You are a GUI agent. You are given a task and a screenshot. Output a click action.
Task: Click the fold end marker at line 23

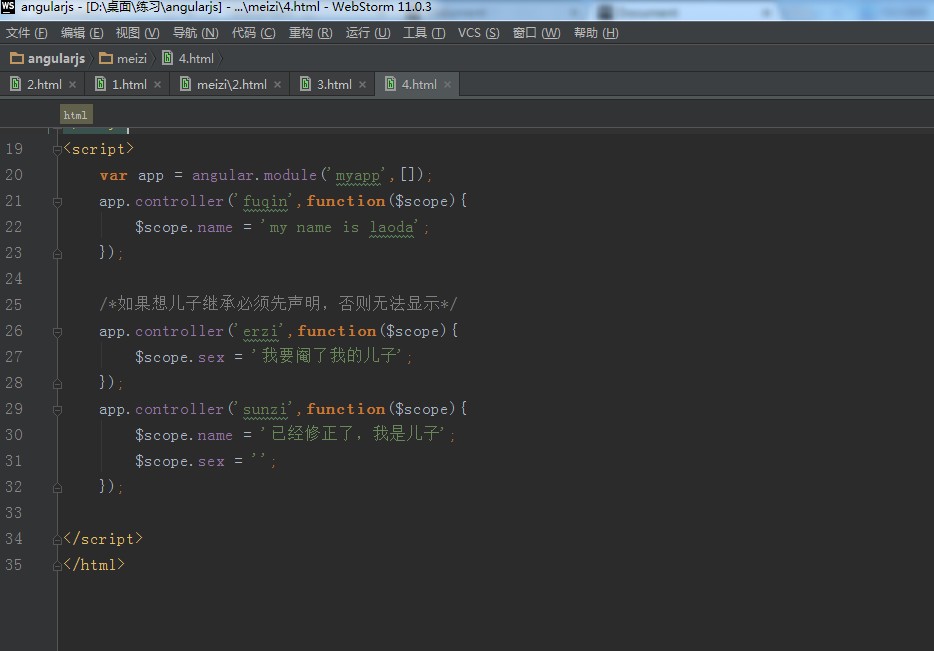point(57,254)
